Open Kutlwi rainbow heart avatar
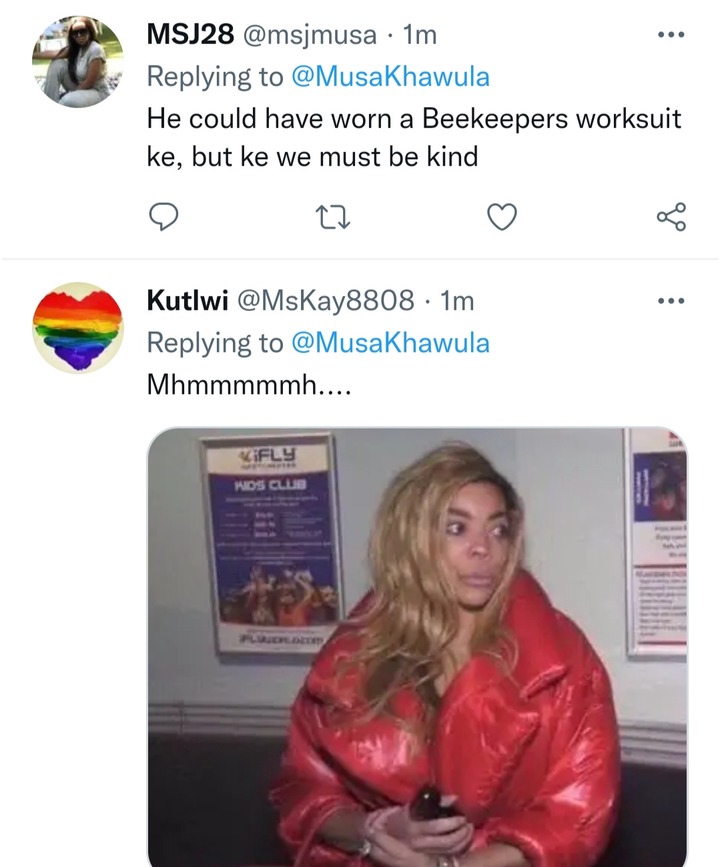 [78, 328]
